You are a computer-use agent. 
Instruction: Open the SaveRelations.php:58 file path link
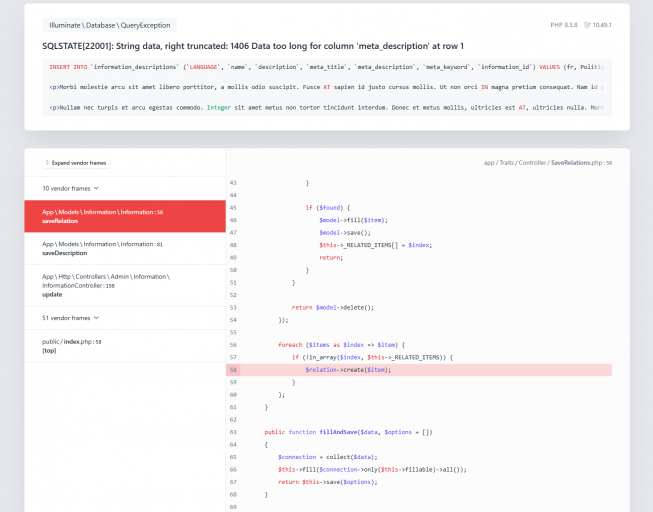tap(548, 163)
